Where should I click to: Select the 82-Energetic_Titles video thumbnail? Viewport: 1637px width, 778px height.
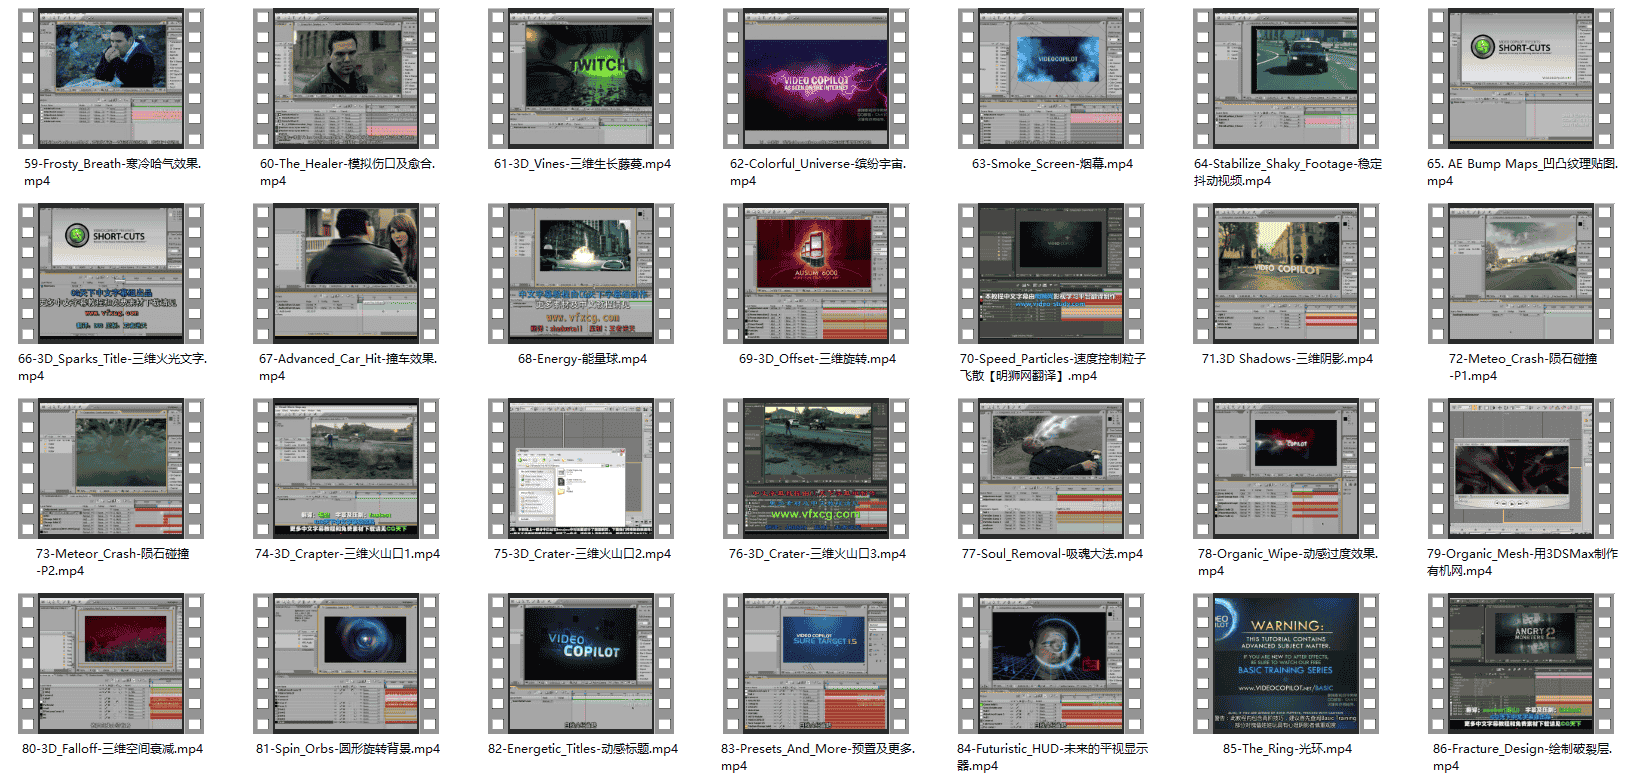[581, 664]
